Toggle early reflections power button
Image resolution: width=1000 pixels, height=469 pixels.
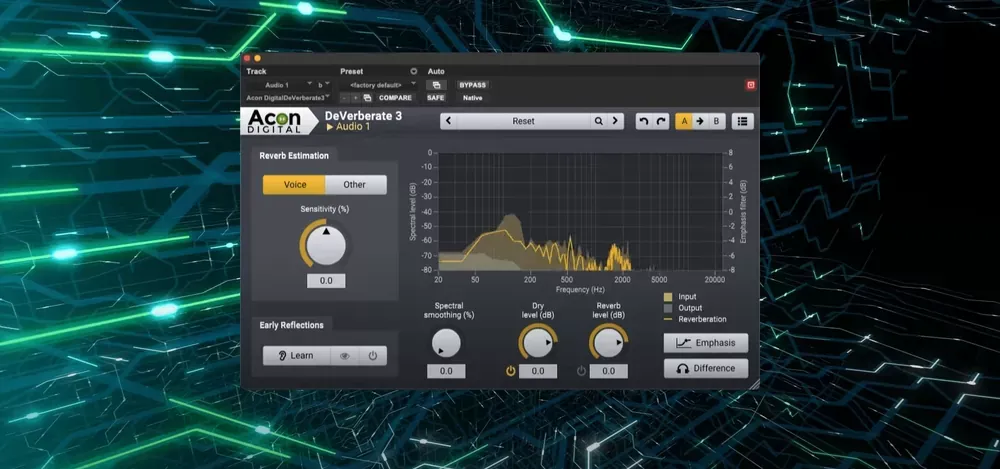(373, 355)
